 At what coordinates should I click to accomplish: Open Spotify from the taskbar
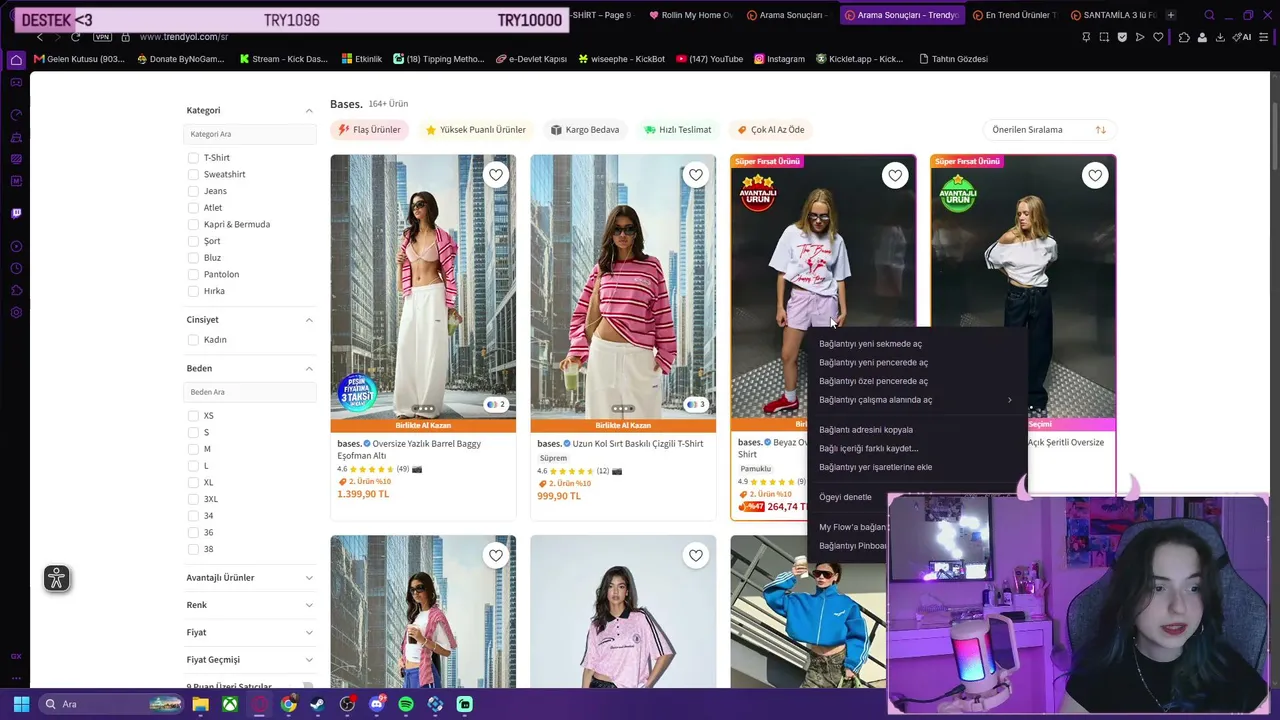pyautogui.click(x=406, y=704)
